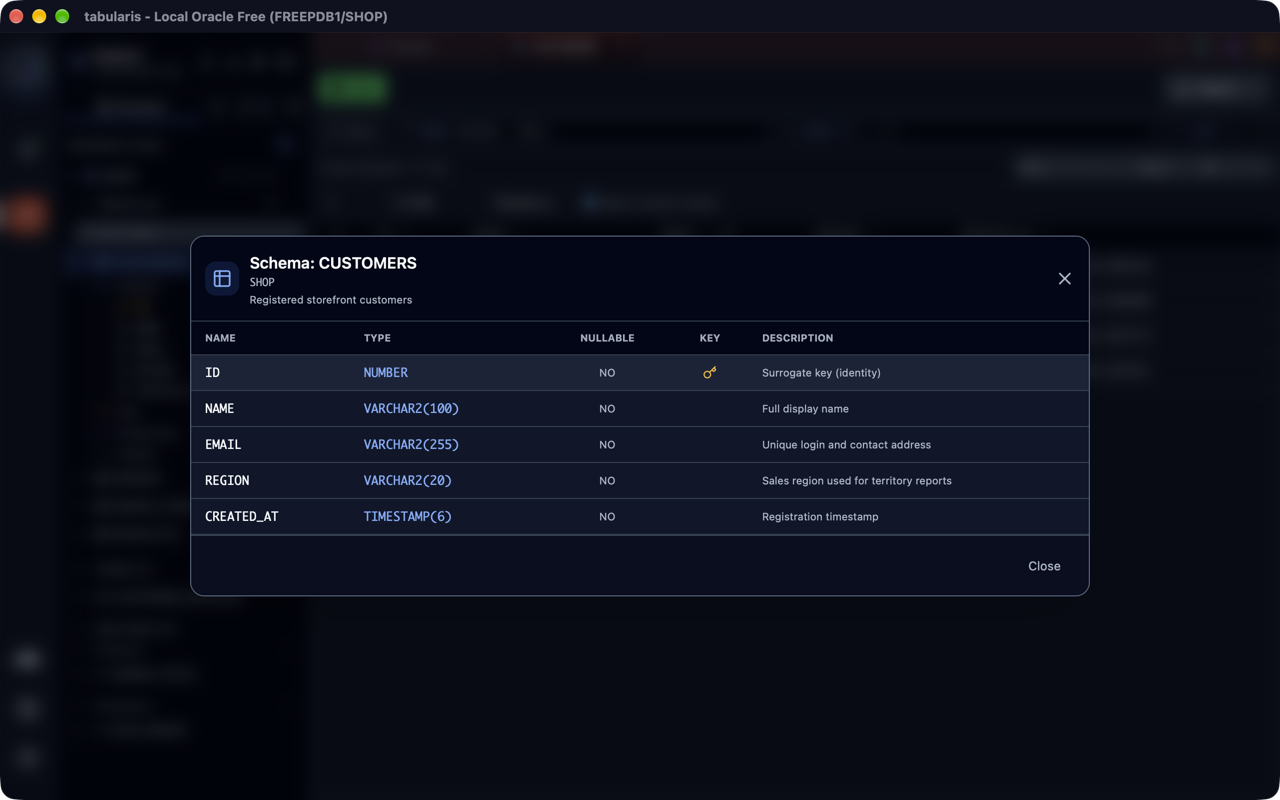
Task: Click the 'Schema: CUSTOMERS' dialog title
Action: coord(333,263)
